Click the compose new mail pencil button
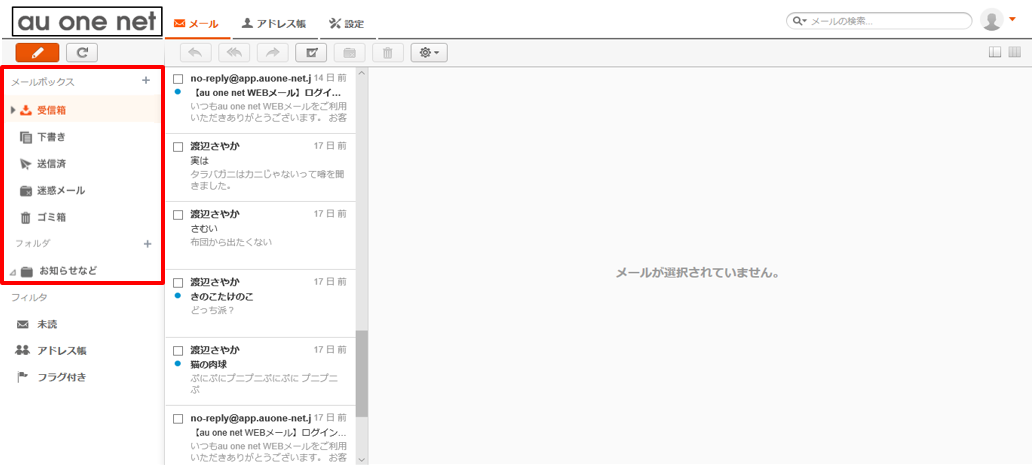 pos(38,52)
